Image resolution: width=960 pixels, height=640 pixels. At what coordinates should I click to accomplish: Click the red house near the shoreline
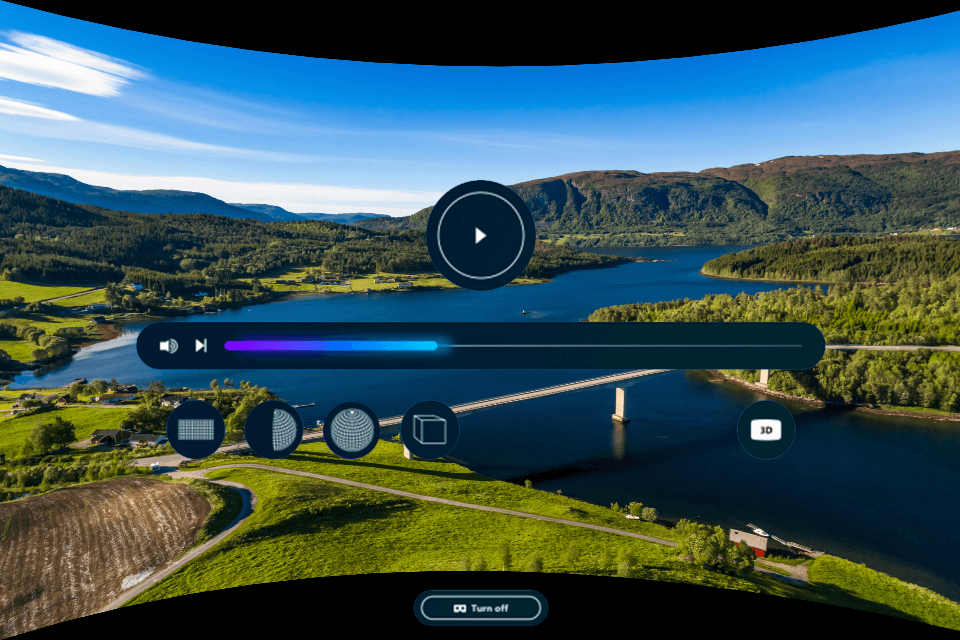tap(748, 542)
